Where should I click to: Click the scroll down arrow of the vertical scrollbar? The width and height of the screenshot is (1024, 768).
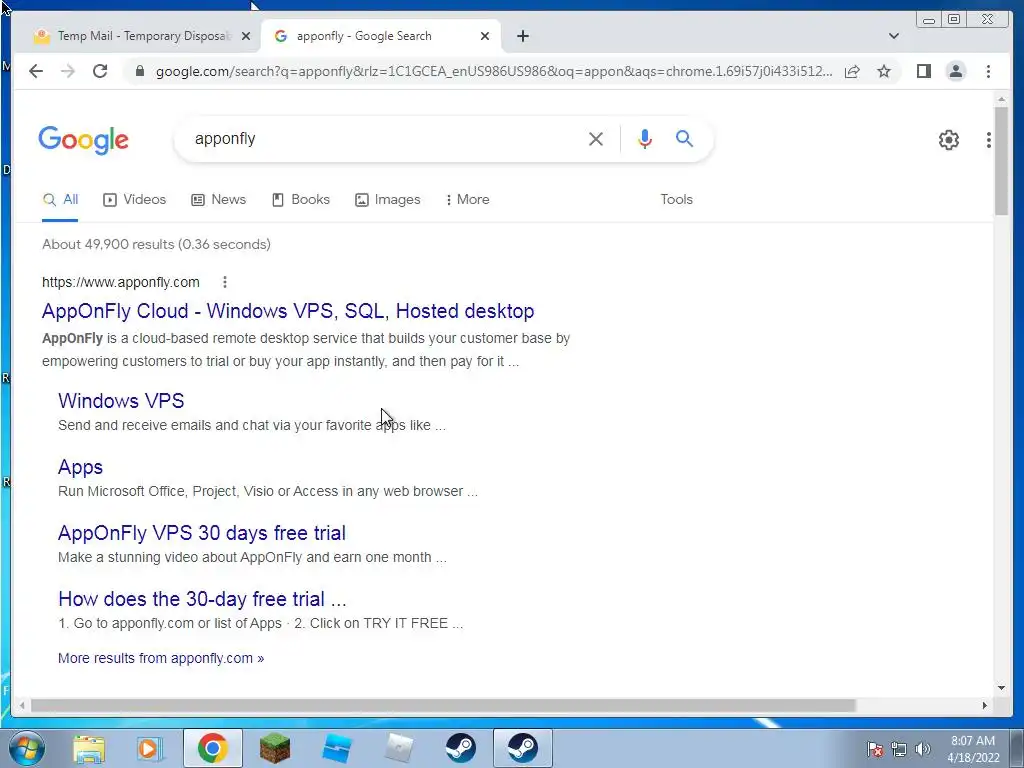click(x=1001, y=687)
